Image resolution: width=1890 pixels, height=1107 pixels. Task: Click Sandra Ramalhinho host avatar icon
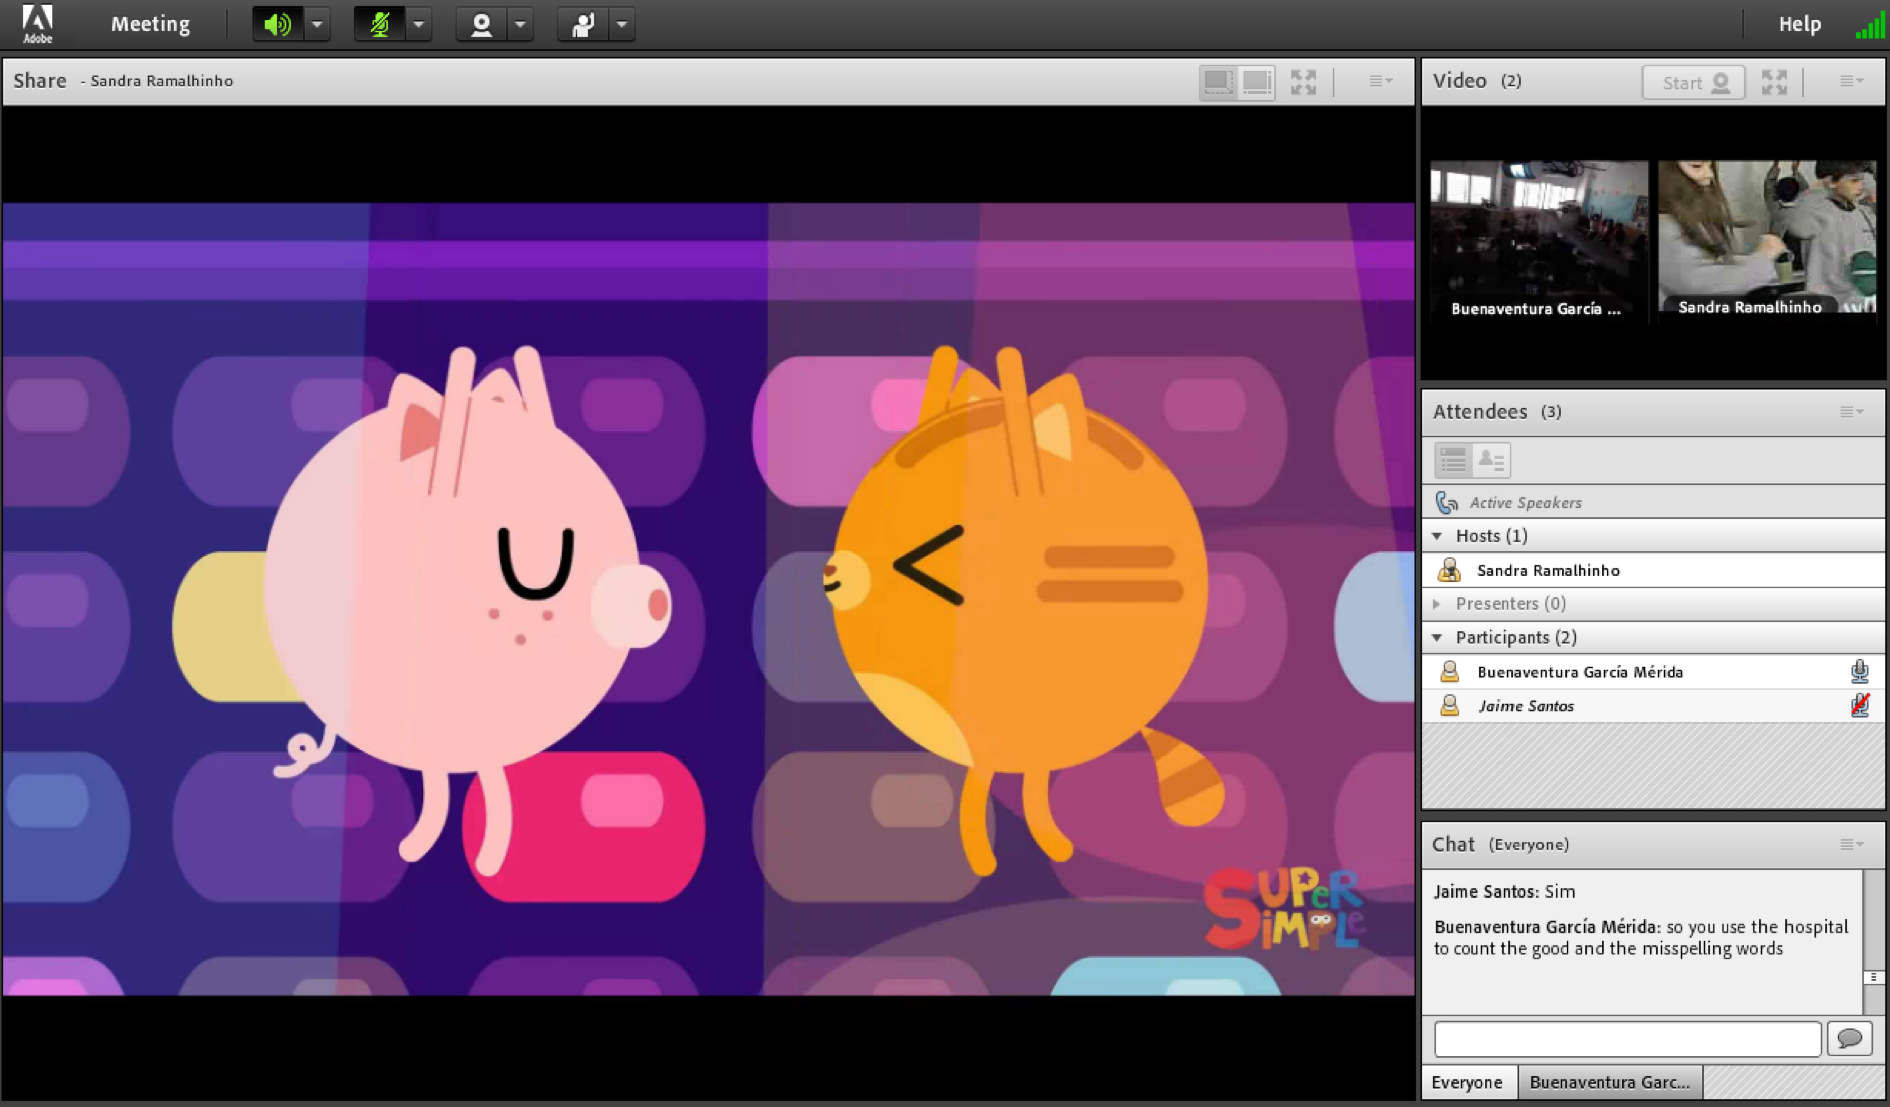[x=1449, y=570]
